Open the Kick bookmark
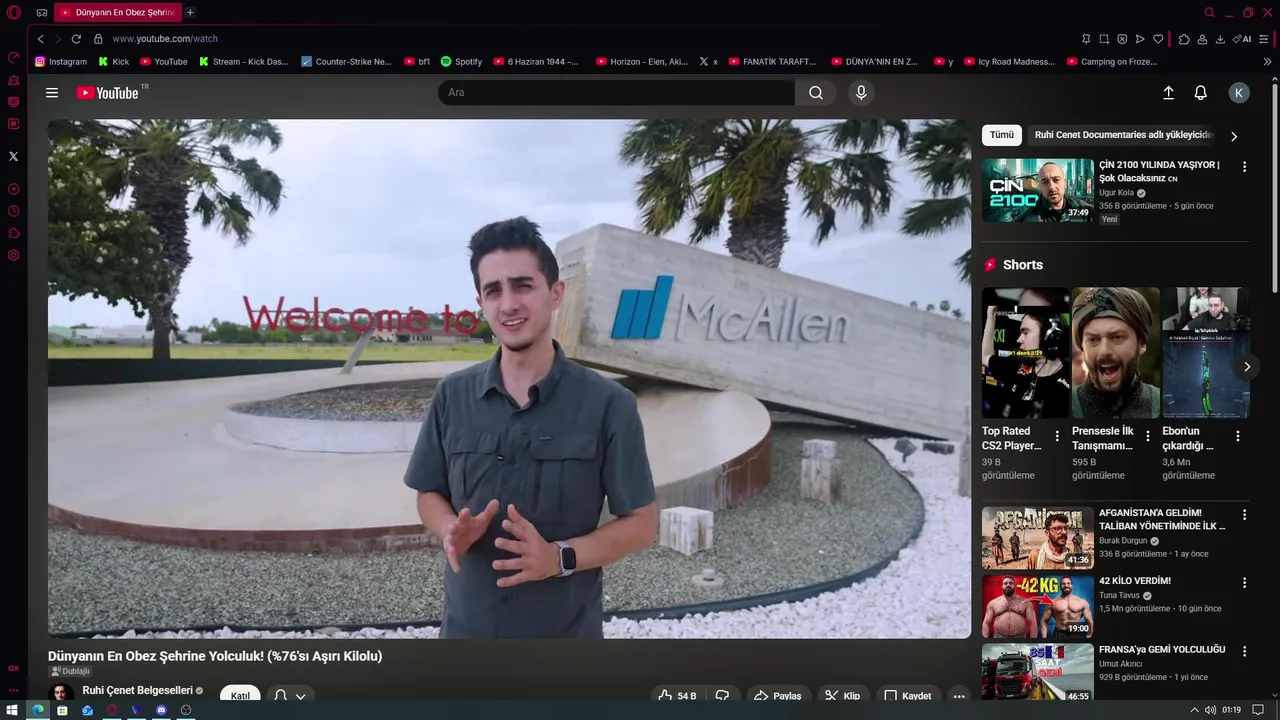 [x=114, y=62]
